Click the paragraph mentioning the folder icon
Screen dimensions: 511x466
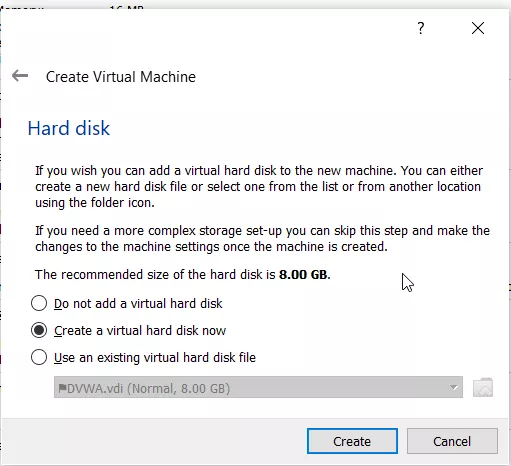[259, 187]
